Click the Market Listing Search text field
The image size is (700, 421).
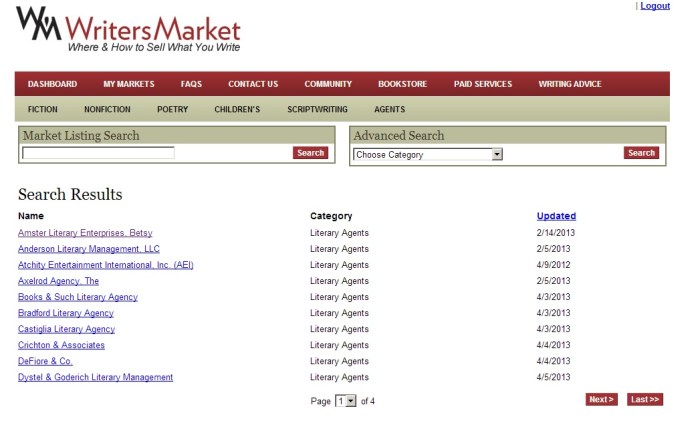[x=98, y=153]
